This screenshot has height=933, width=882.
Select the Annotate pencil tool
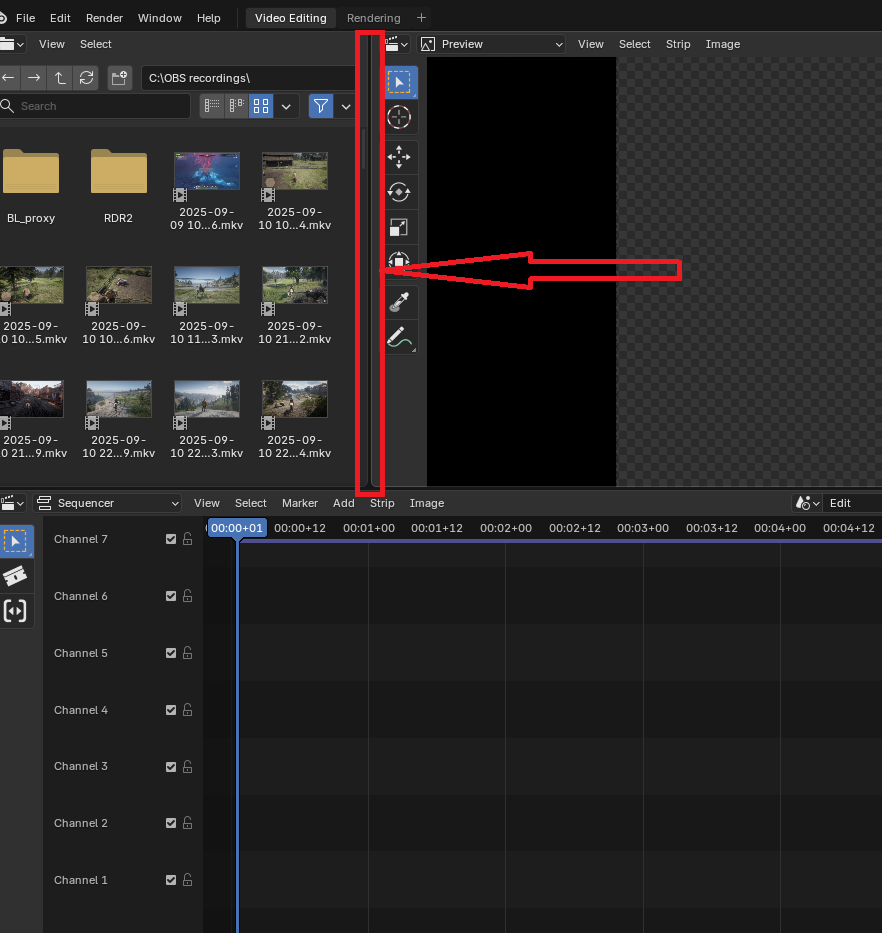(x=399, y=337)
